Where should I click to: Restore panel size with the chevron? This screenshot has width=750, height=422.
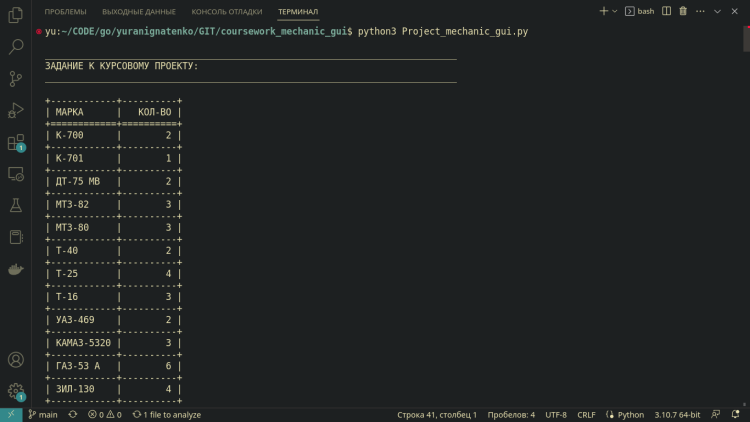[718, 11]
